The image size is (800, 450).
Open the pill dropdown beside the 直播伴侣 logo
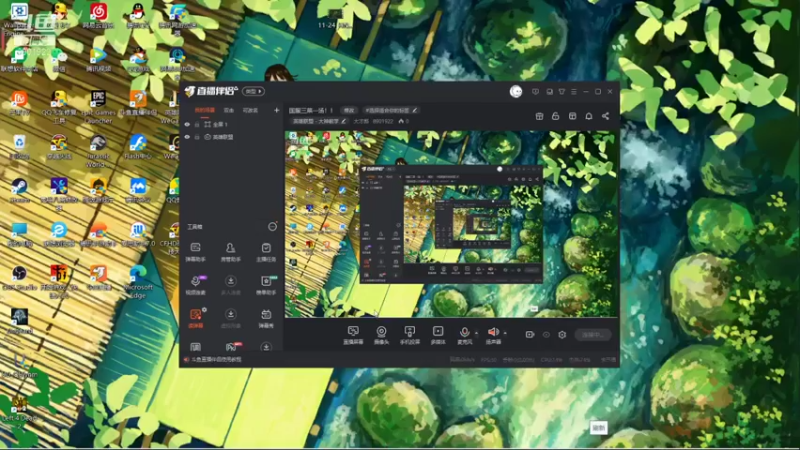(x=253, y=91)
